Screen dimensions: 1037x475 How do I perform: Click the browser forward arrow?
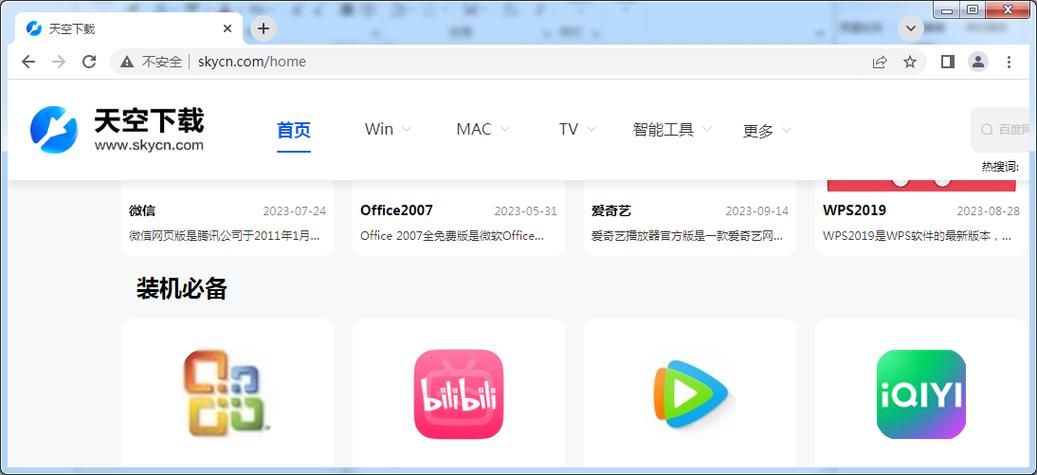click(x=59, y=62)
